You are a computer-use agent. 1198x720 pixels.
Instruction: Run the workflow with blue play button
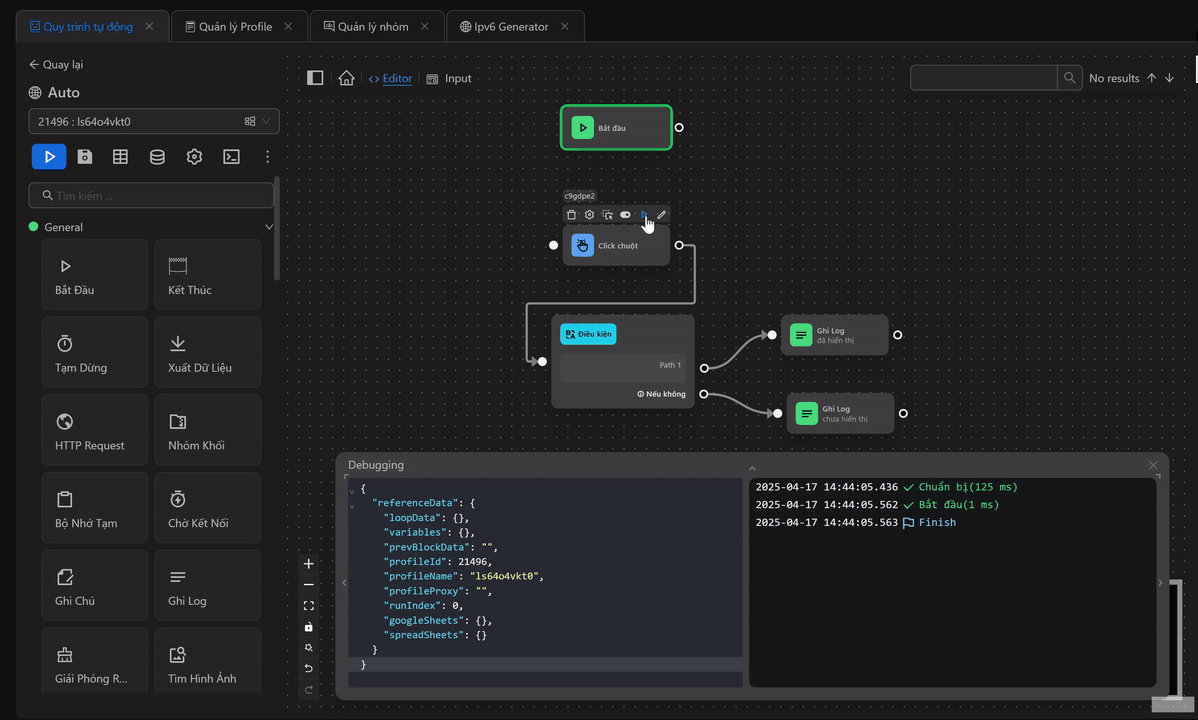pos(49,157)
